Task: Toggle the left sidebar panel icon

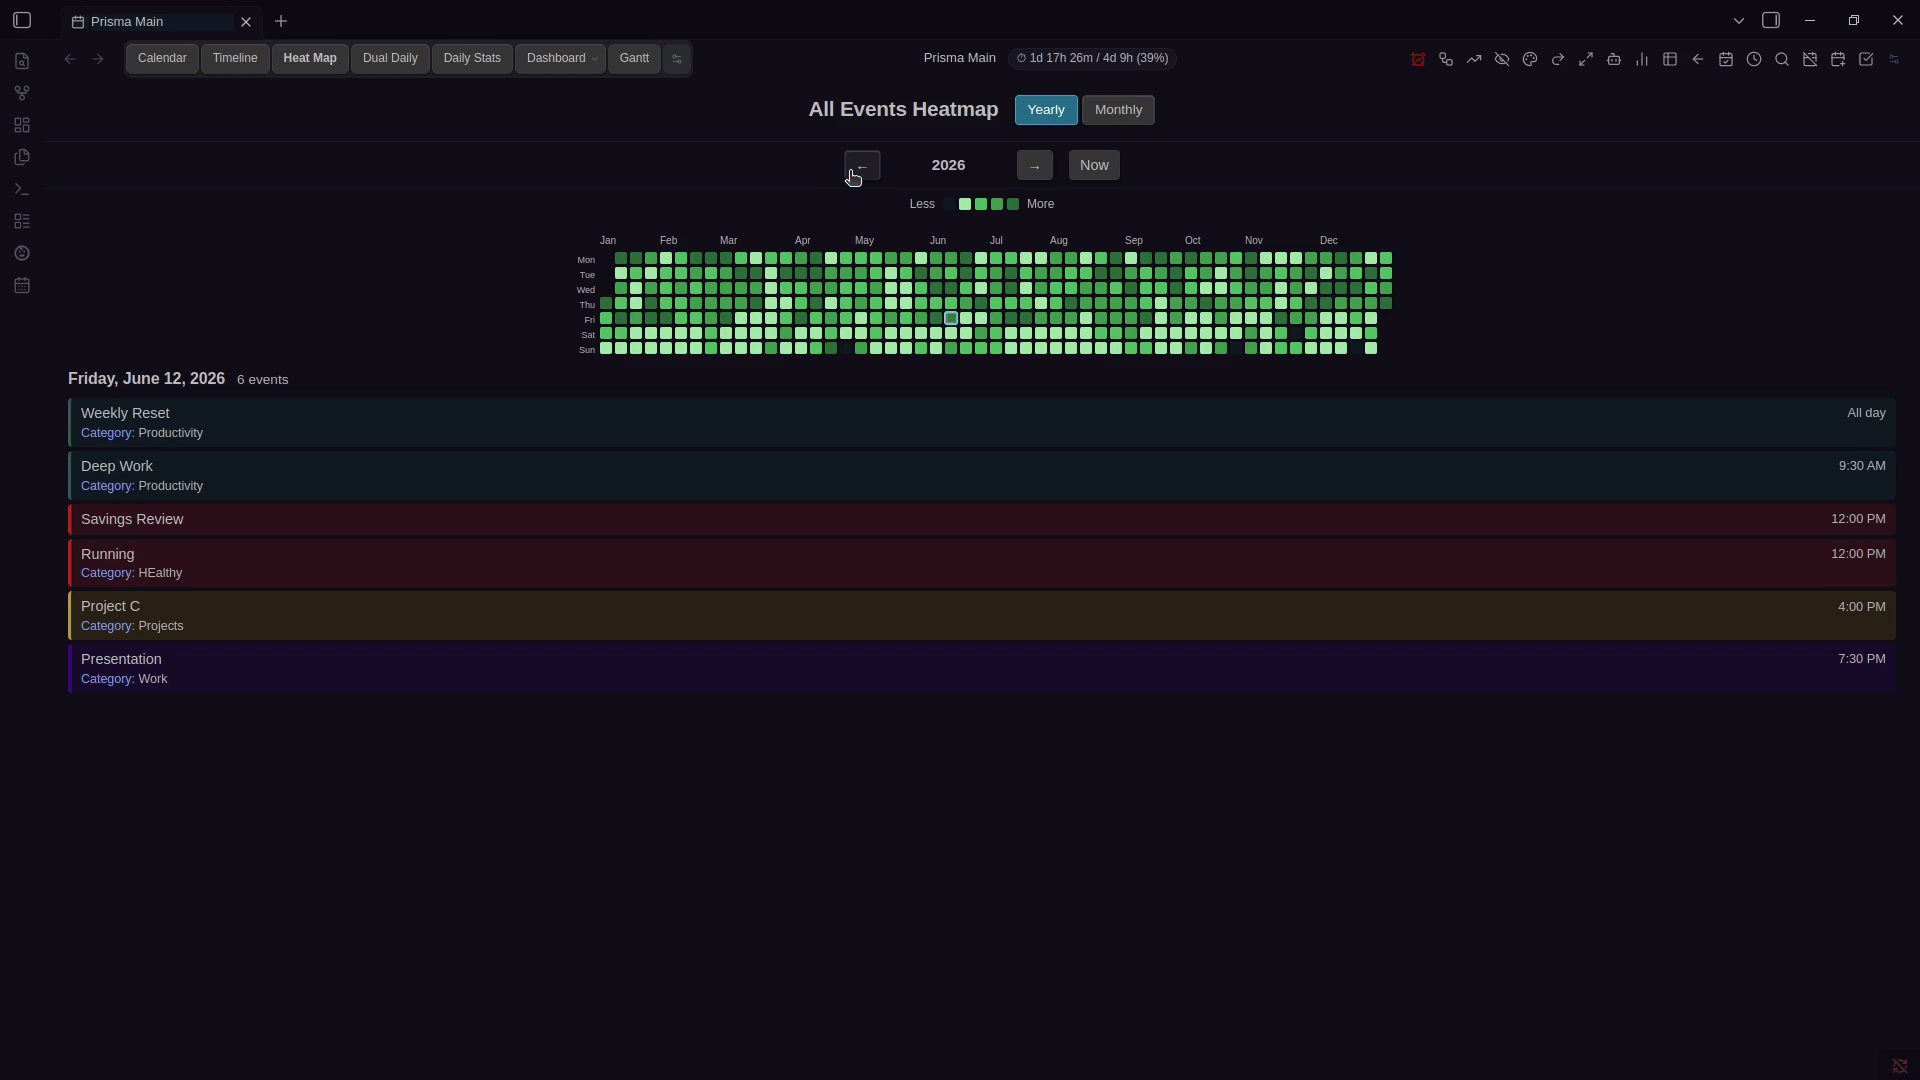Action: coord(22,21)
